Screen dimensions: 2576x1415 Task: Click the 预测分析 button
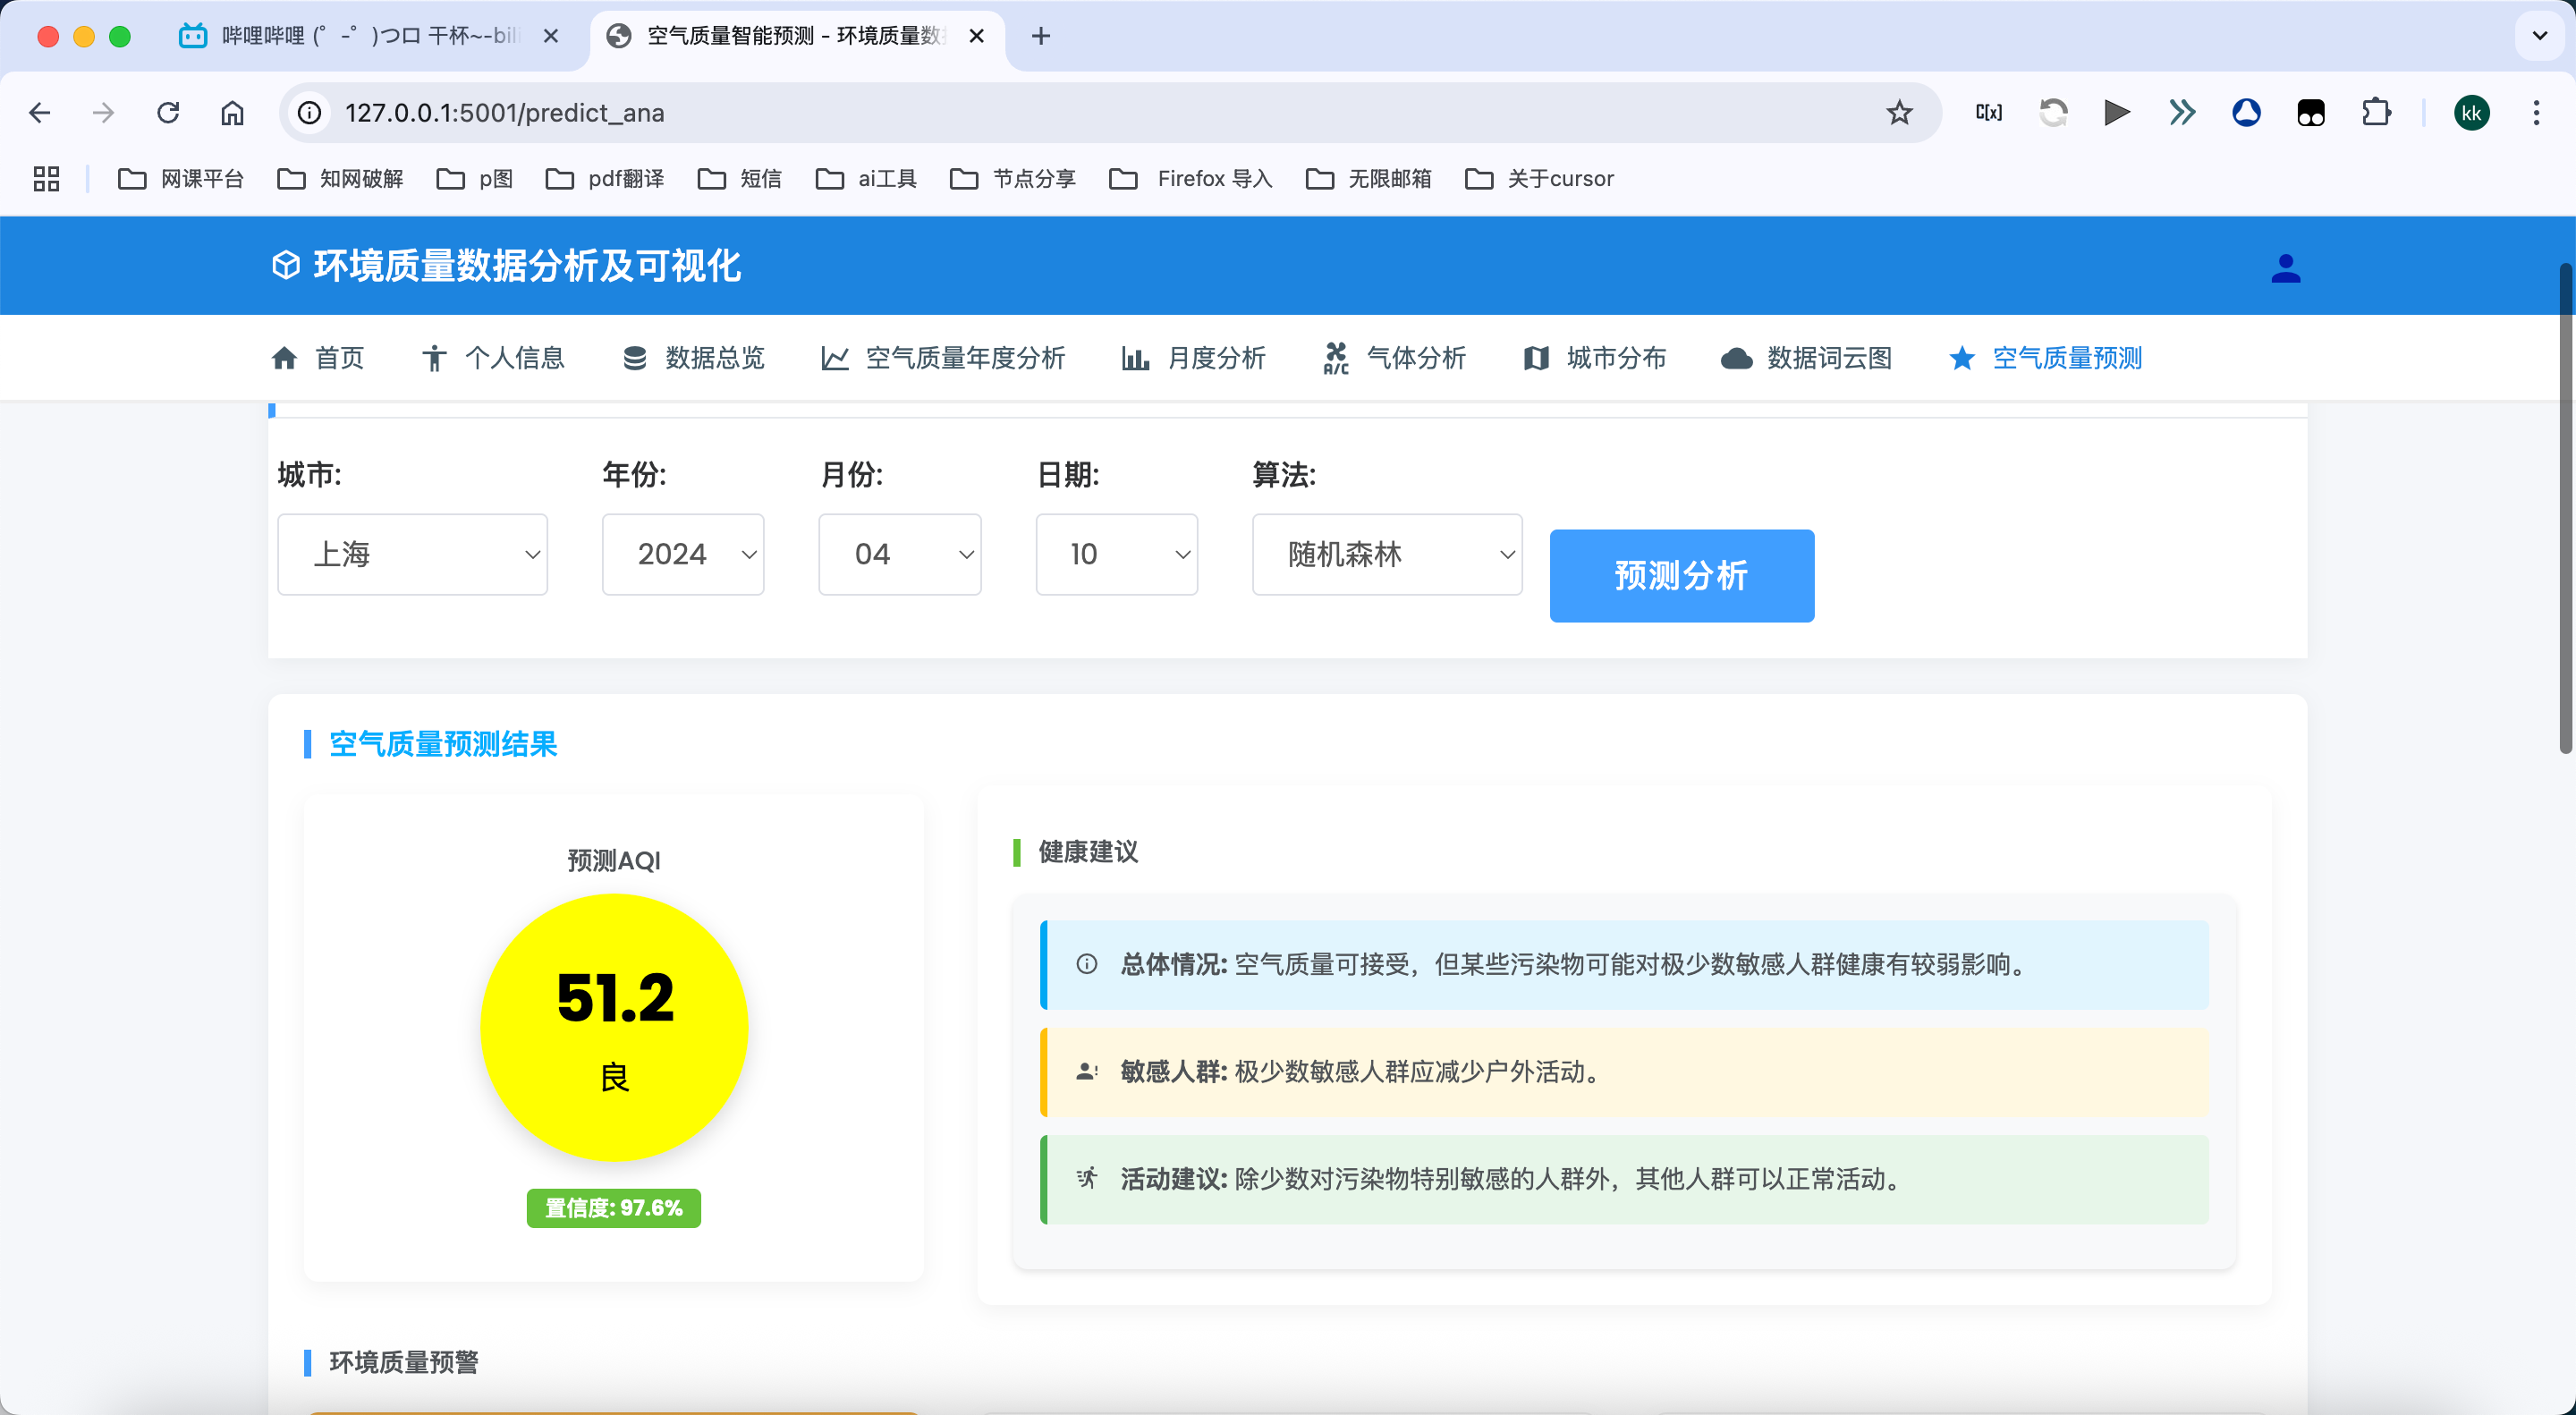point(1681,575)
